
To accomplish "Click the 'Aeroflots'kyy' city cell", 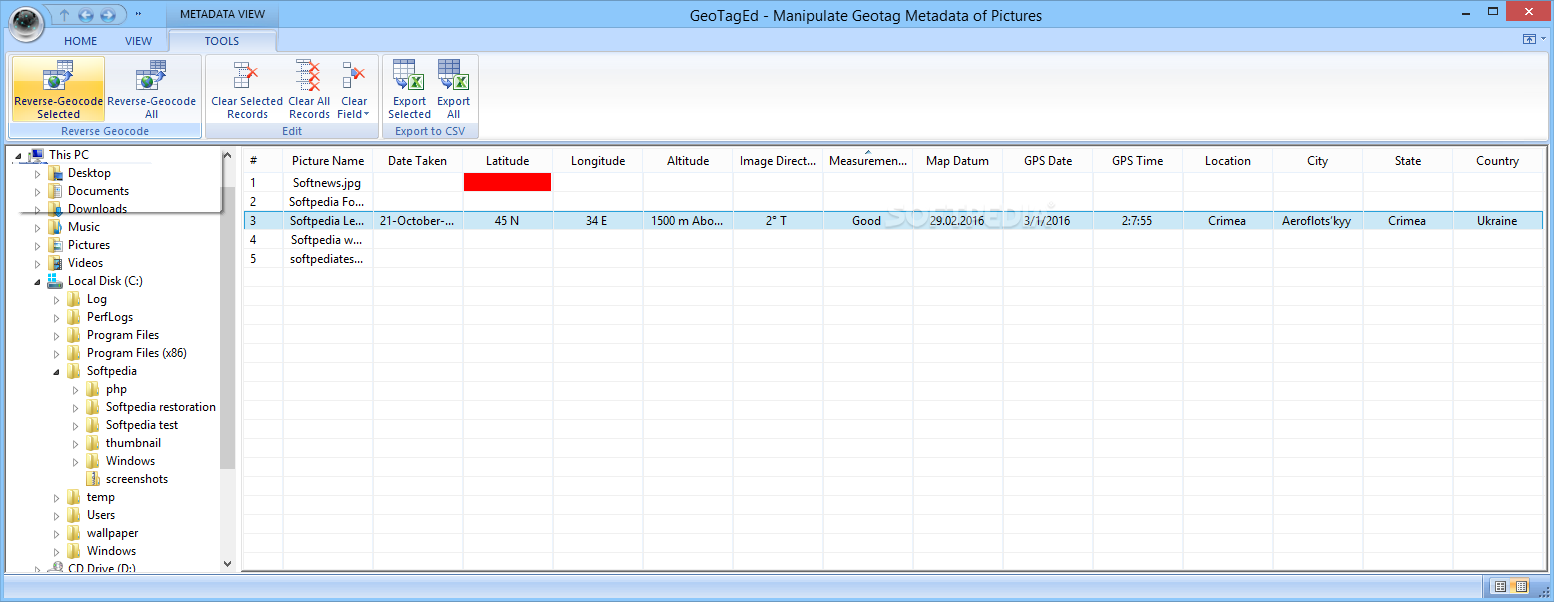I will [1317, 221].
